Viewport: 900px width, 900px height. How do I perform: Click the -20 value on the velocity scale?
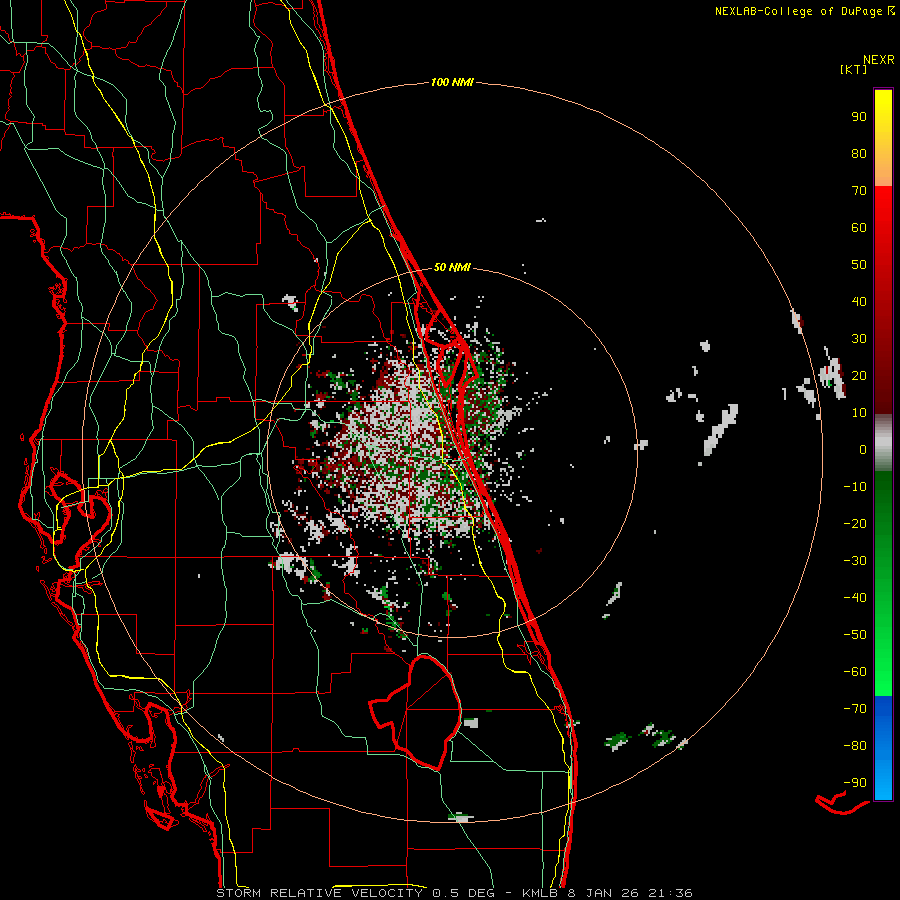coord(855,523)
